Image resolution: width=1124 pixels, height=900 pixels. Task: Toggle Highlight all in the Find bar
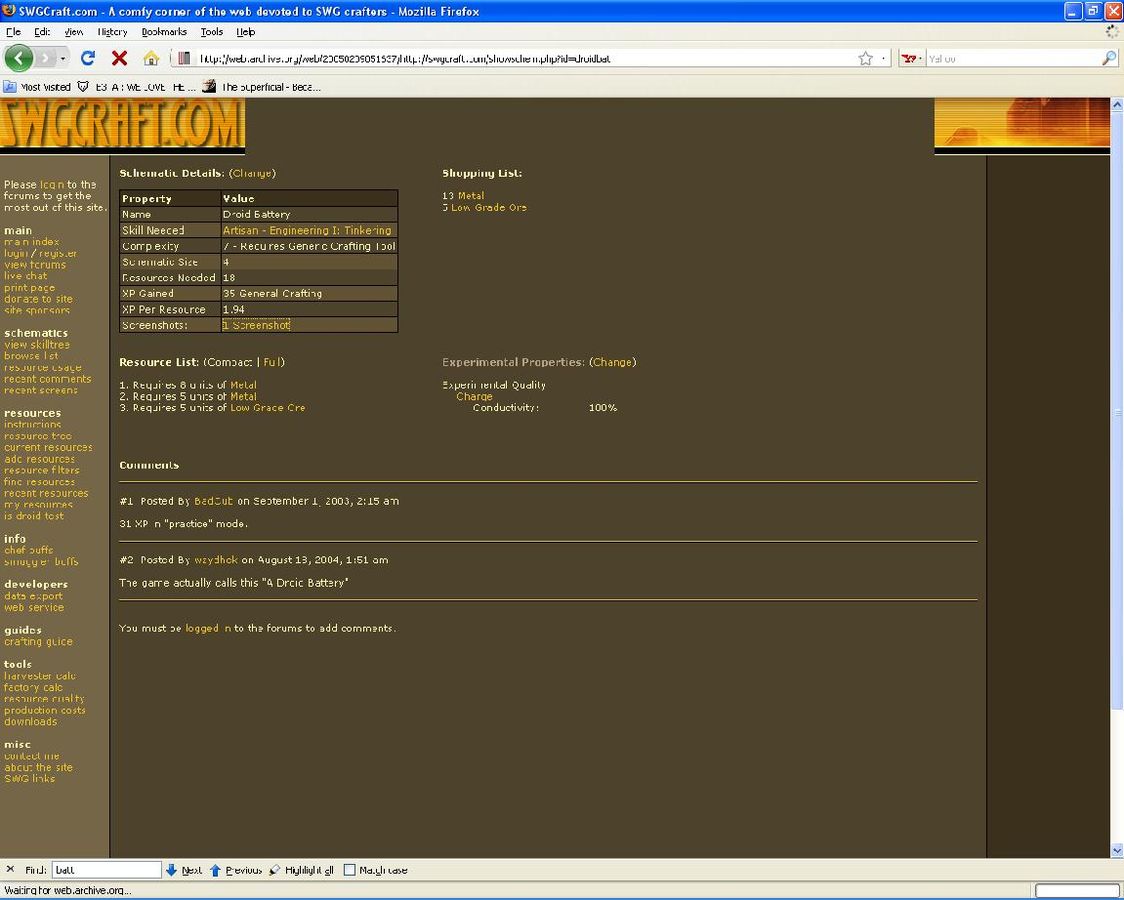tap(300, 870)
